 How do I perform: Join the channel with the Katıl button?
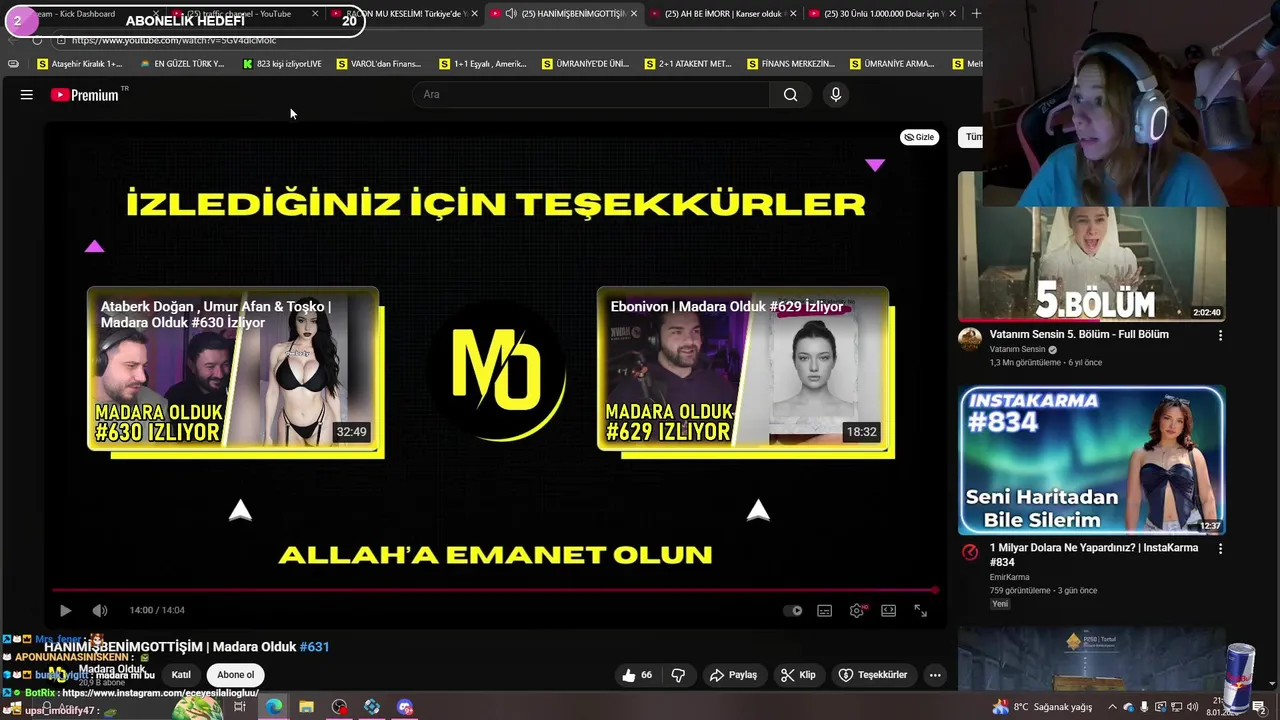(181, 675)
